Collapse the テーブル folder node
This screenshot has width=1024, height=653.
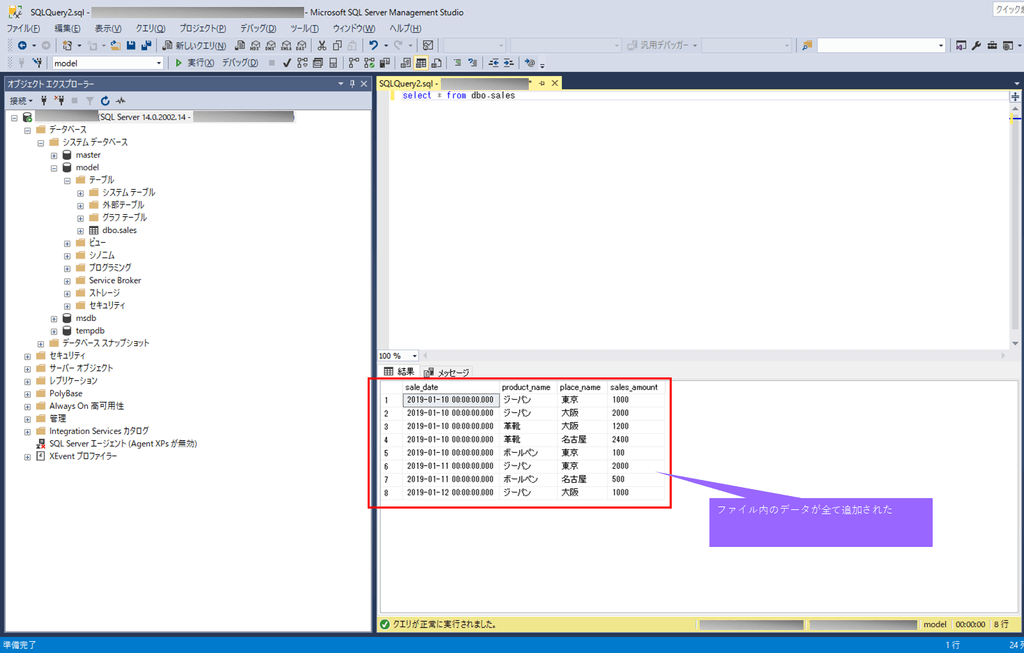67,180
